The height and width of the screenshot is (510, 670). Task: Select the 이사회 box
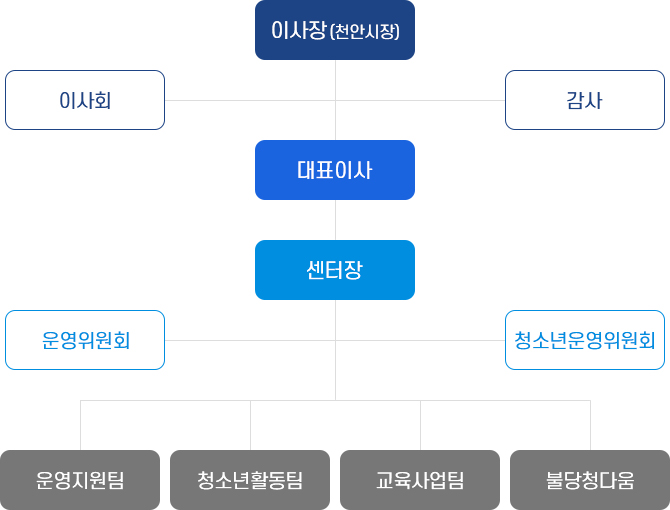[x=85, y=100]
